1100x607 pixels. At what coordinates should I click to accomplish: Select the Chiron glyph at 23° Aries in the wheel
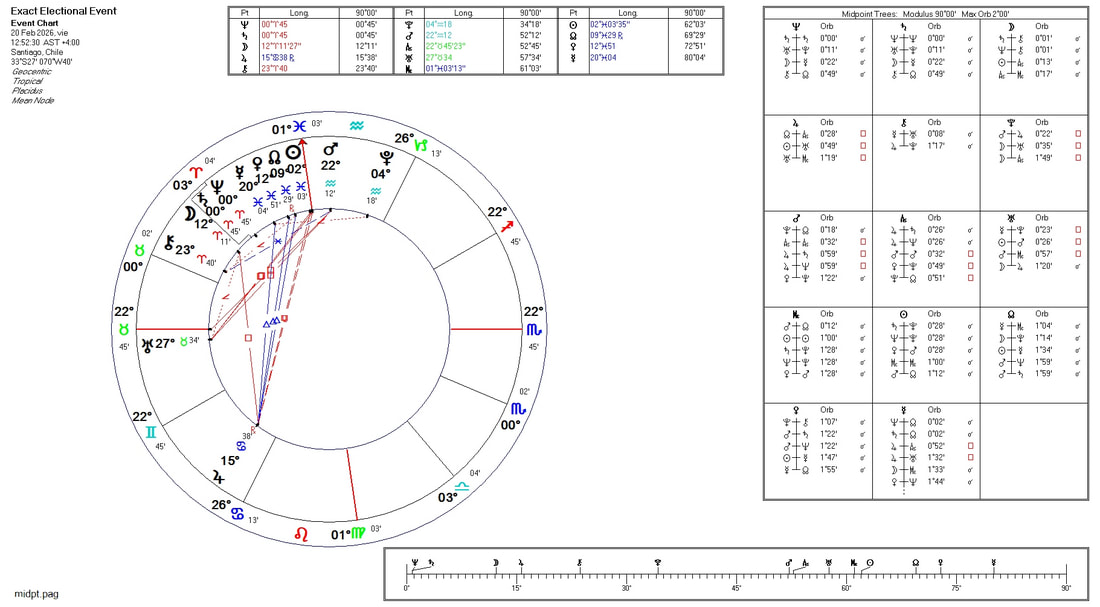170,242
